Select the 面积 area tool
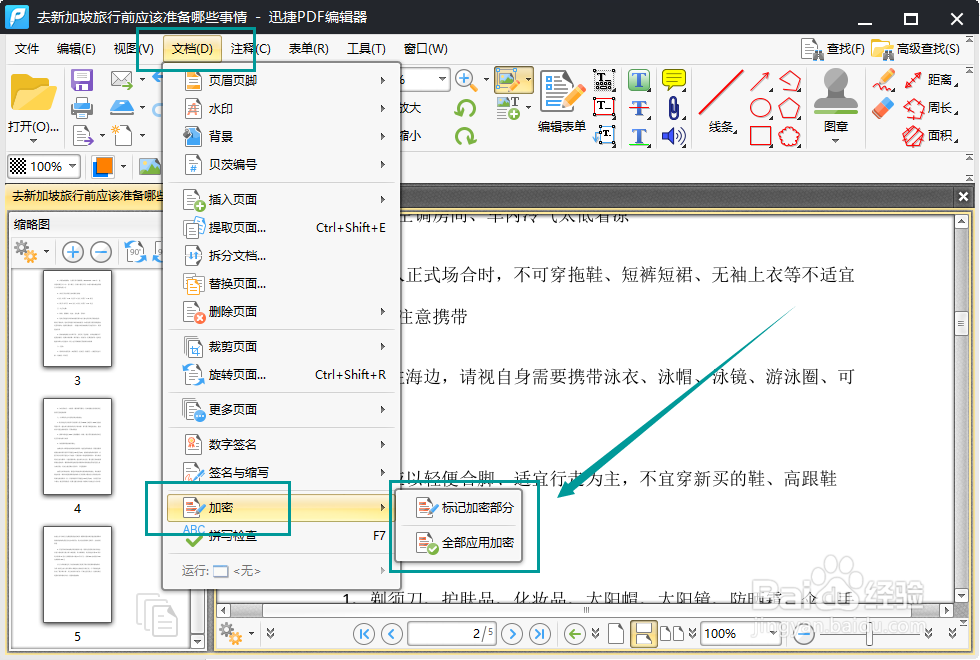The image size is (980, 660). tap(931, 136)
